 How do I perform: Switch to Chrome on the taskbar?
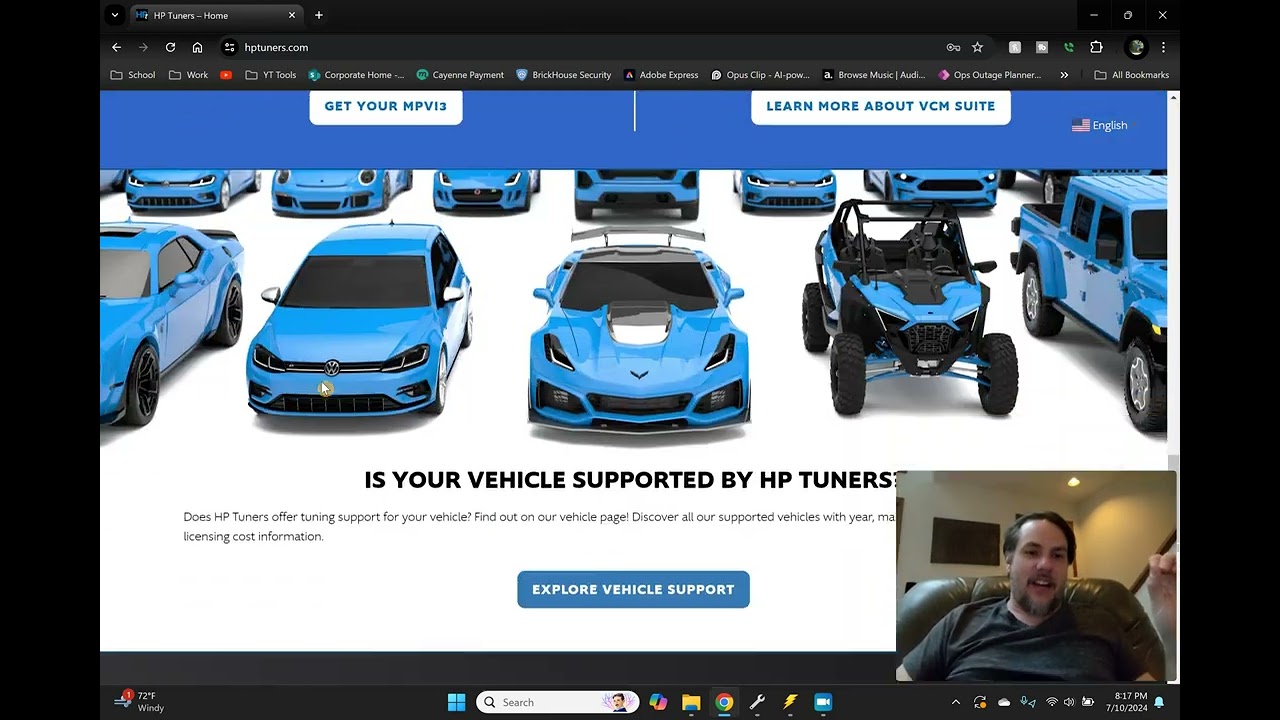click(x=724, y=702)
